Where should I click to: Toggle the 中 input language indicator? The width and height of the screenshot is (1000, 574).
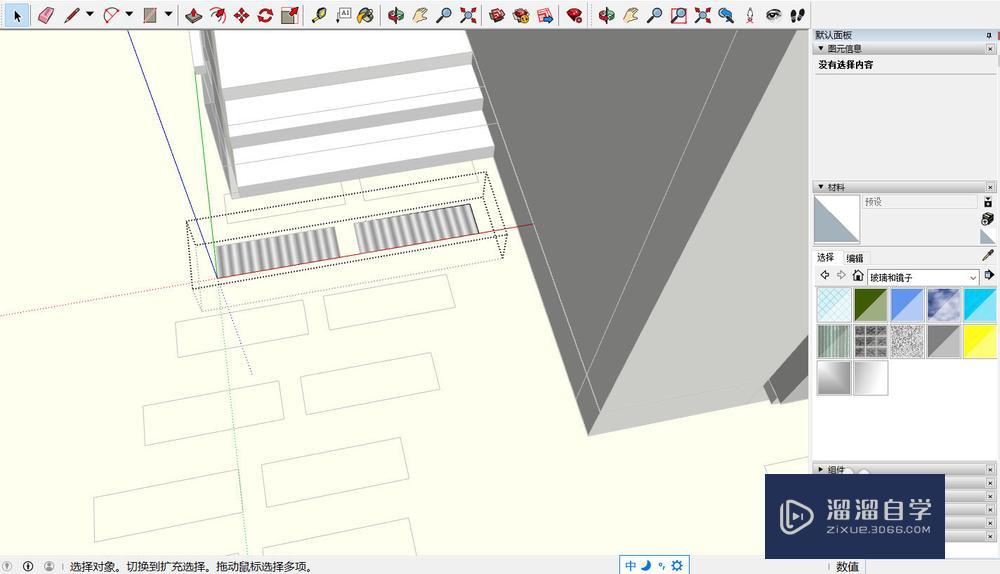tap(630, 566)
